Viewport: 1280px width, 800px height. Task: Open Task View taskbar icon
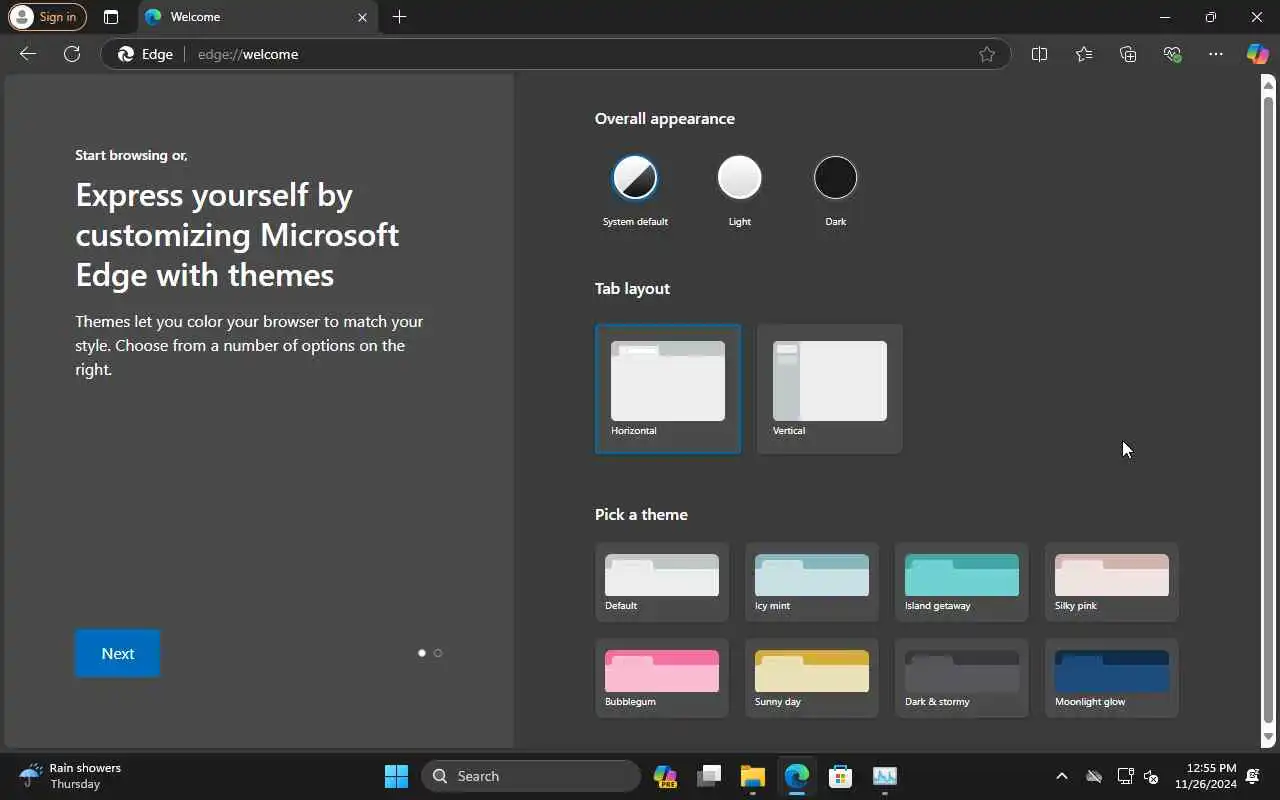[709, 776]
